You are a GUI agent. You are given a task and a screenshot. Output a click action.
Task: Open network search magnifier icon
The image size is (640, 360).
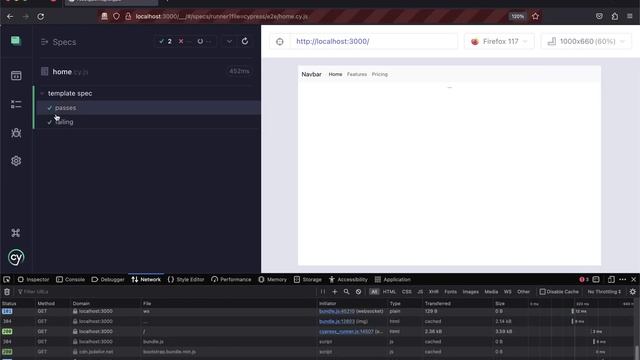[x=347, y=292]
